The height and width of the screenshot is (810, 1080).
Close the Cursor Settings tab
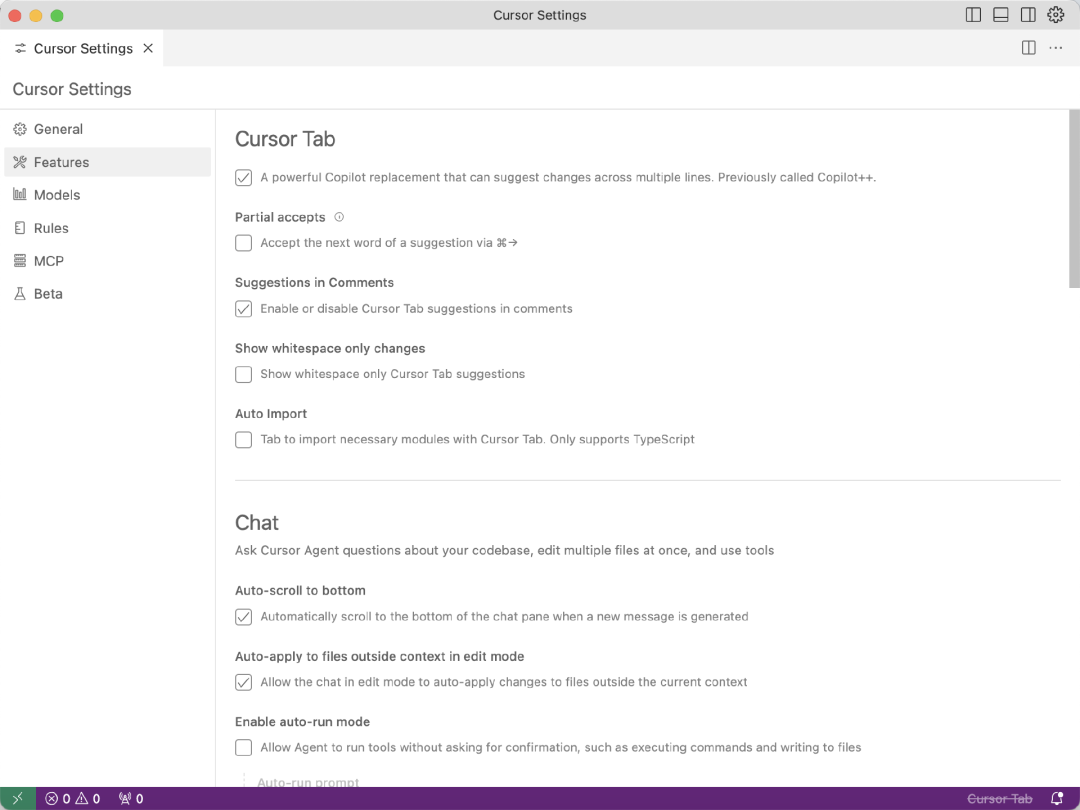point(148,48)
